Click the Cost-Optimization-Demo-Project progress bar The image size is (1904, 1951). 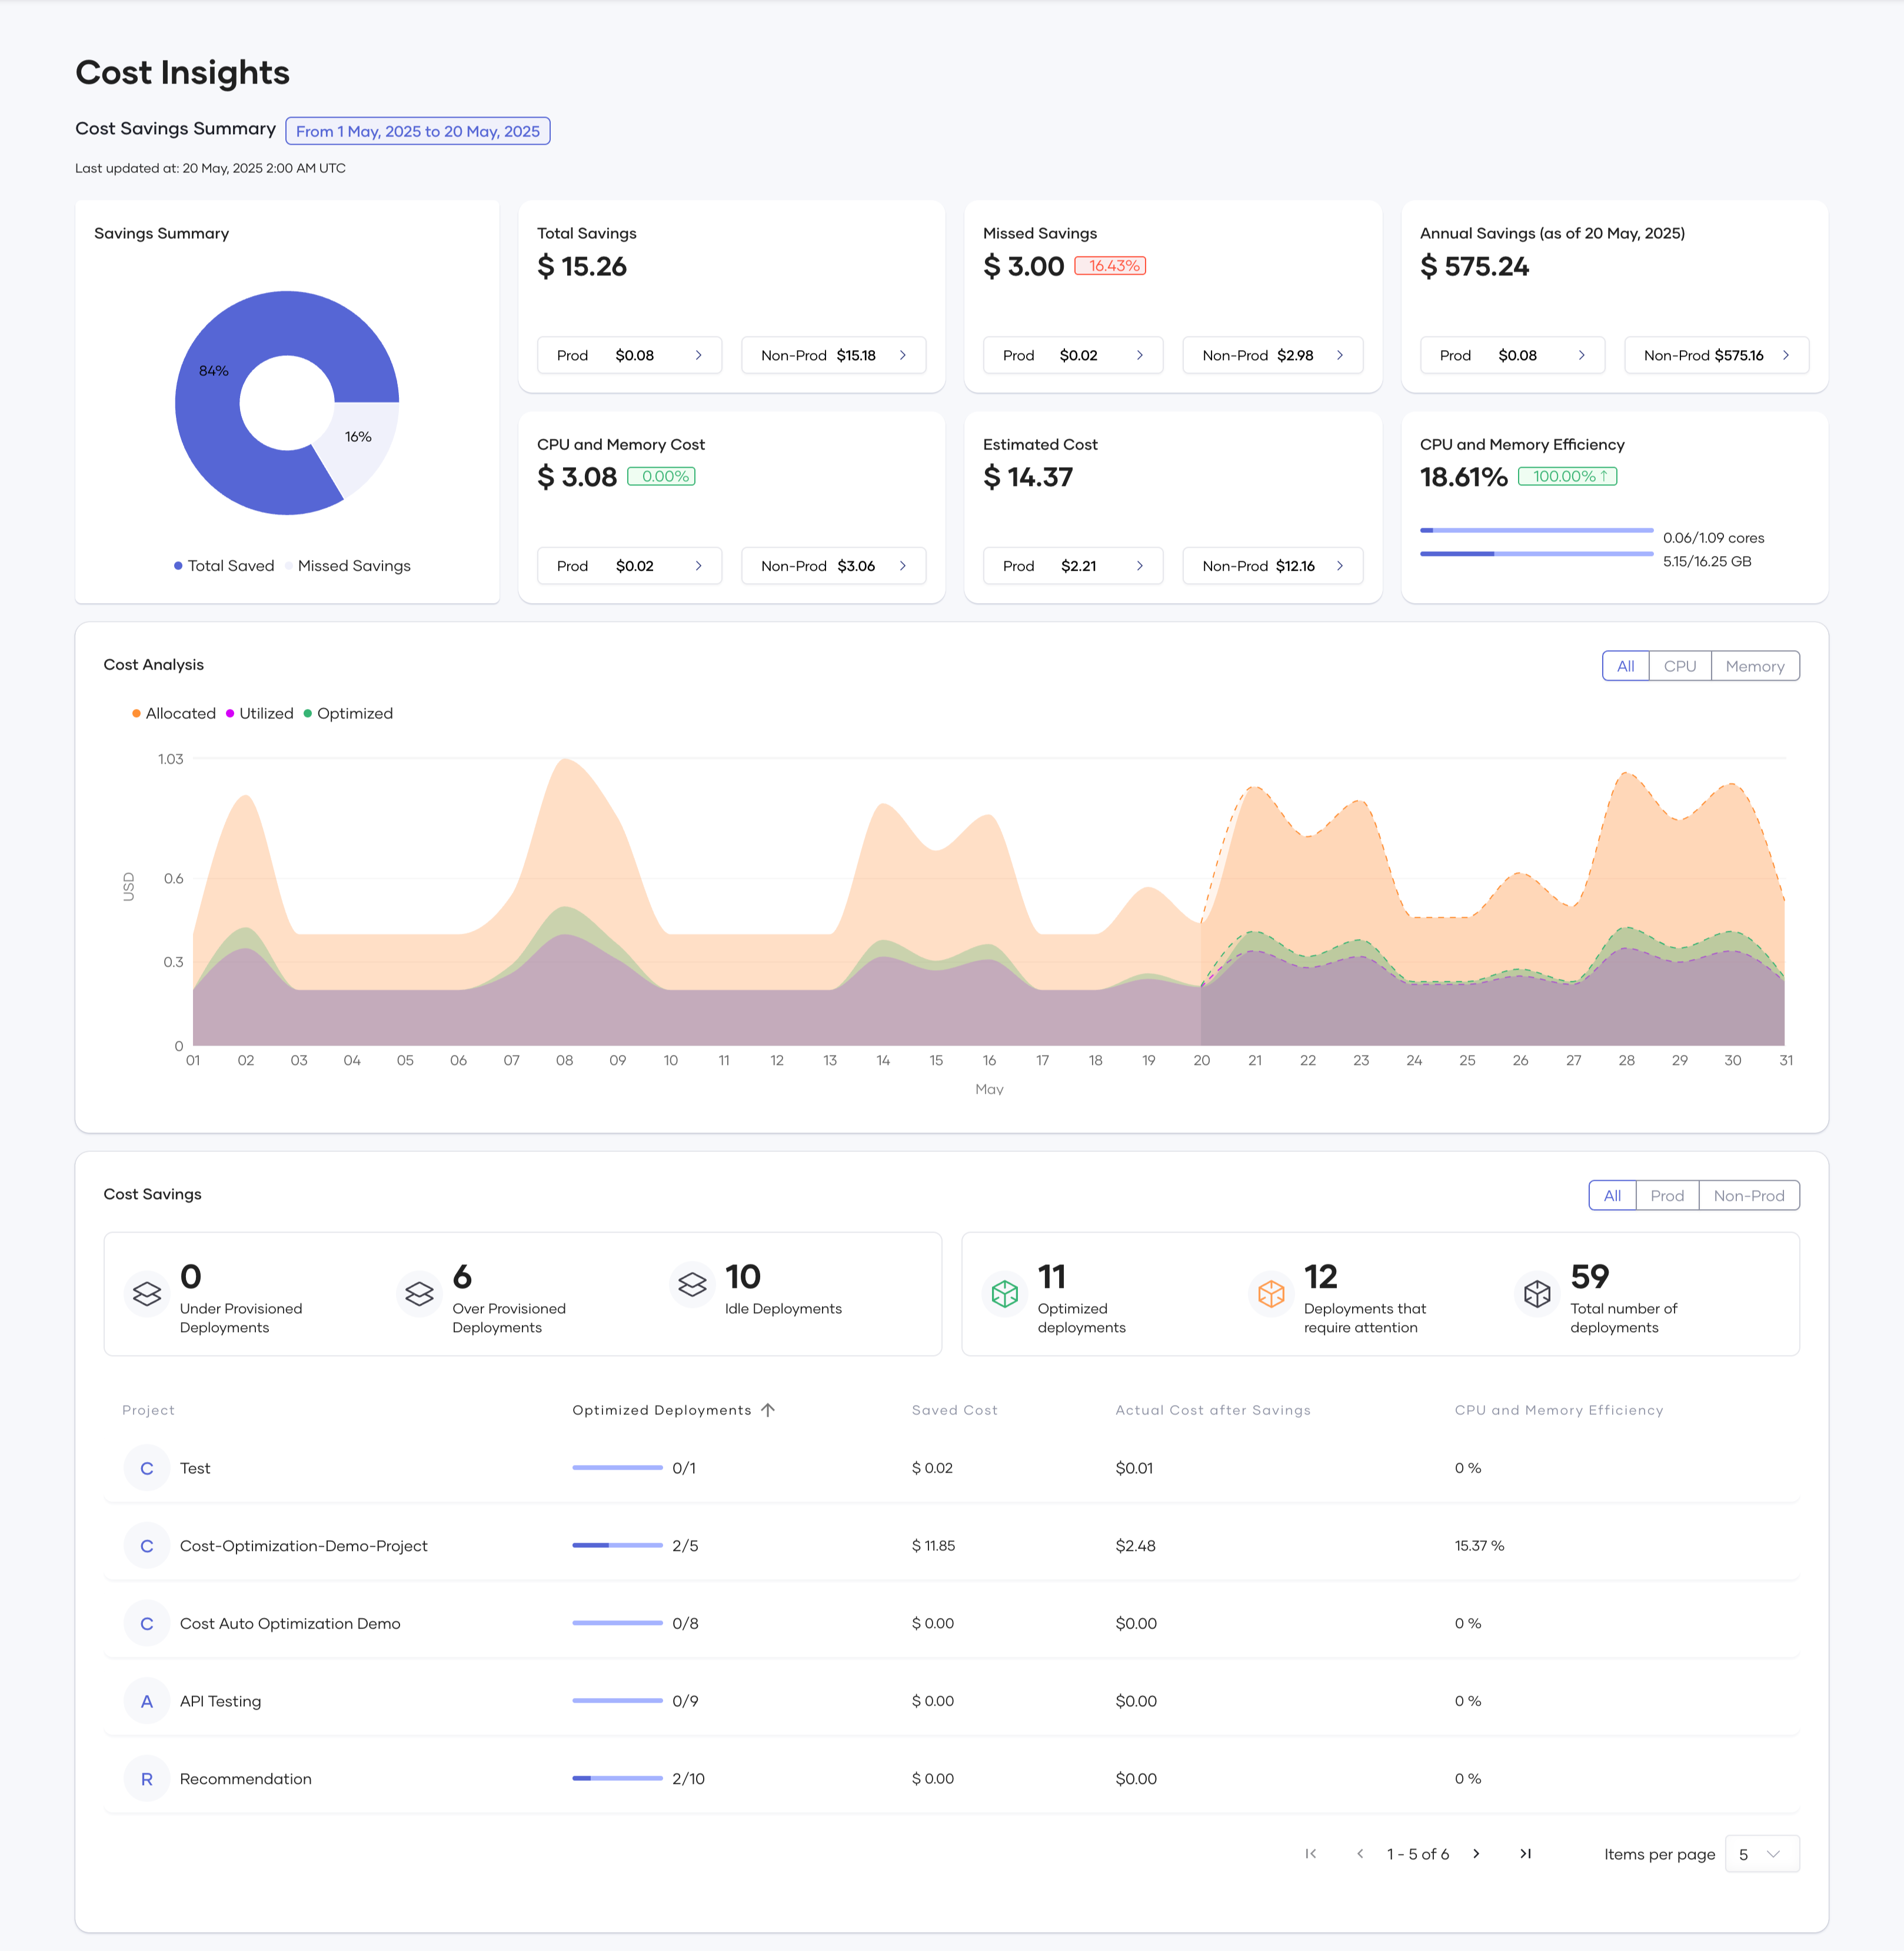(x=616, y=1545)
